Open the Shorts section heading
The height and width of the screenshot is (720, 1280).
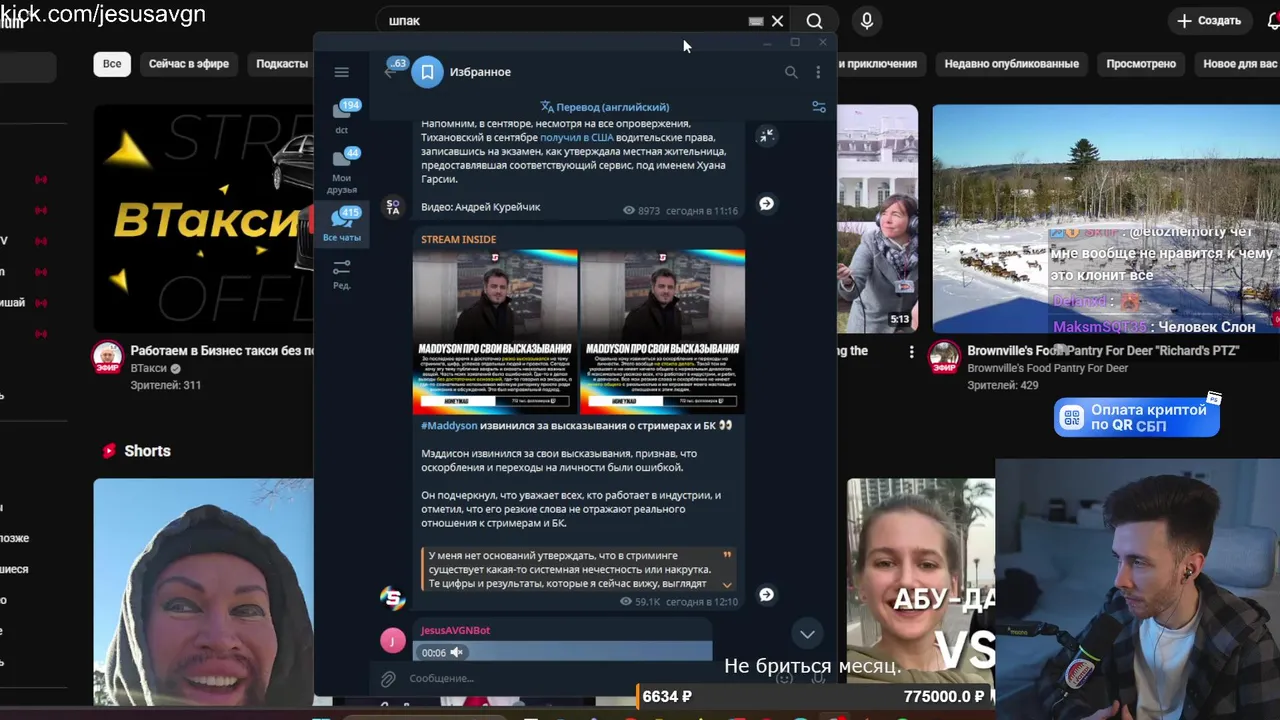(147, 451)
